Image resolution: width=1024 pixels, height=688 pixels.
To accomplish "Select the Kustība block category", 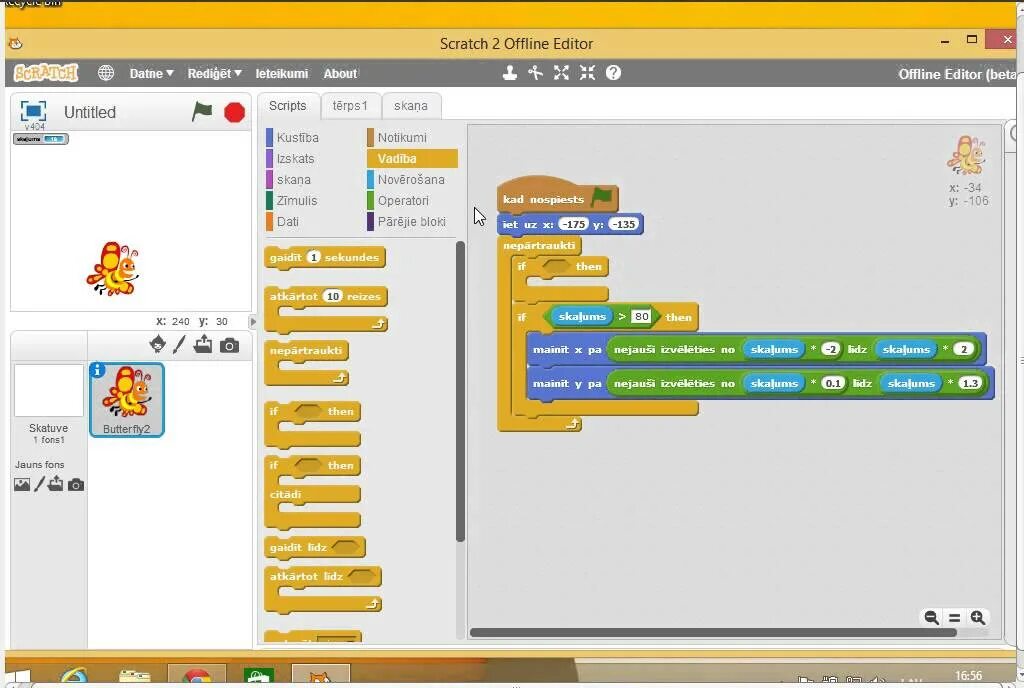I will click(x=297, y=138).
